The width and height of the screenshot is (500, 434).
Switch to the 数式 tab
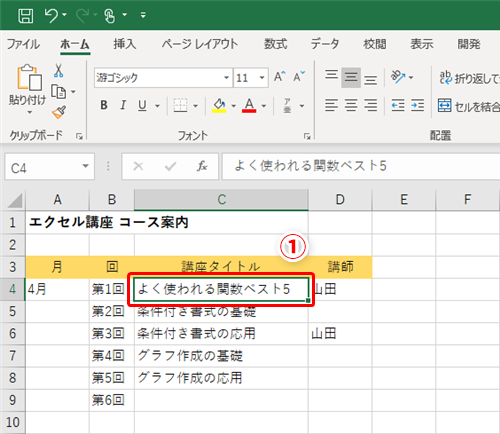[x=276, y=44]
